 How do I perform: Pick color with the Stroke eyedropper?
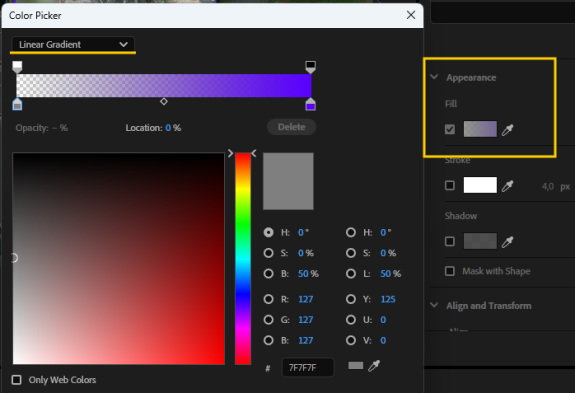coord(508,186)
